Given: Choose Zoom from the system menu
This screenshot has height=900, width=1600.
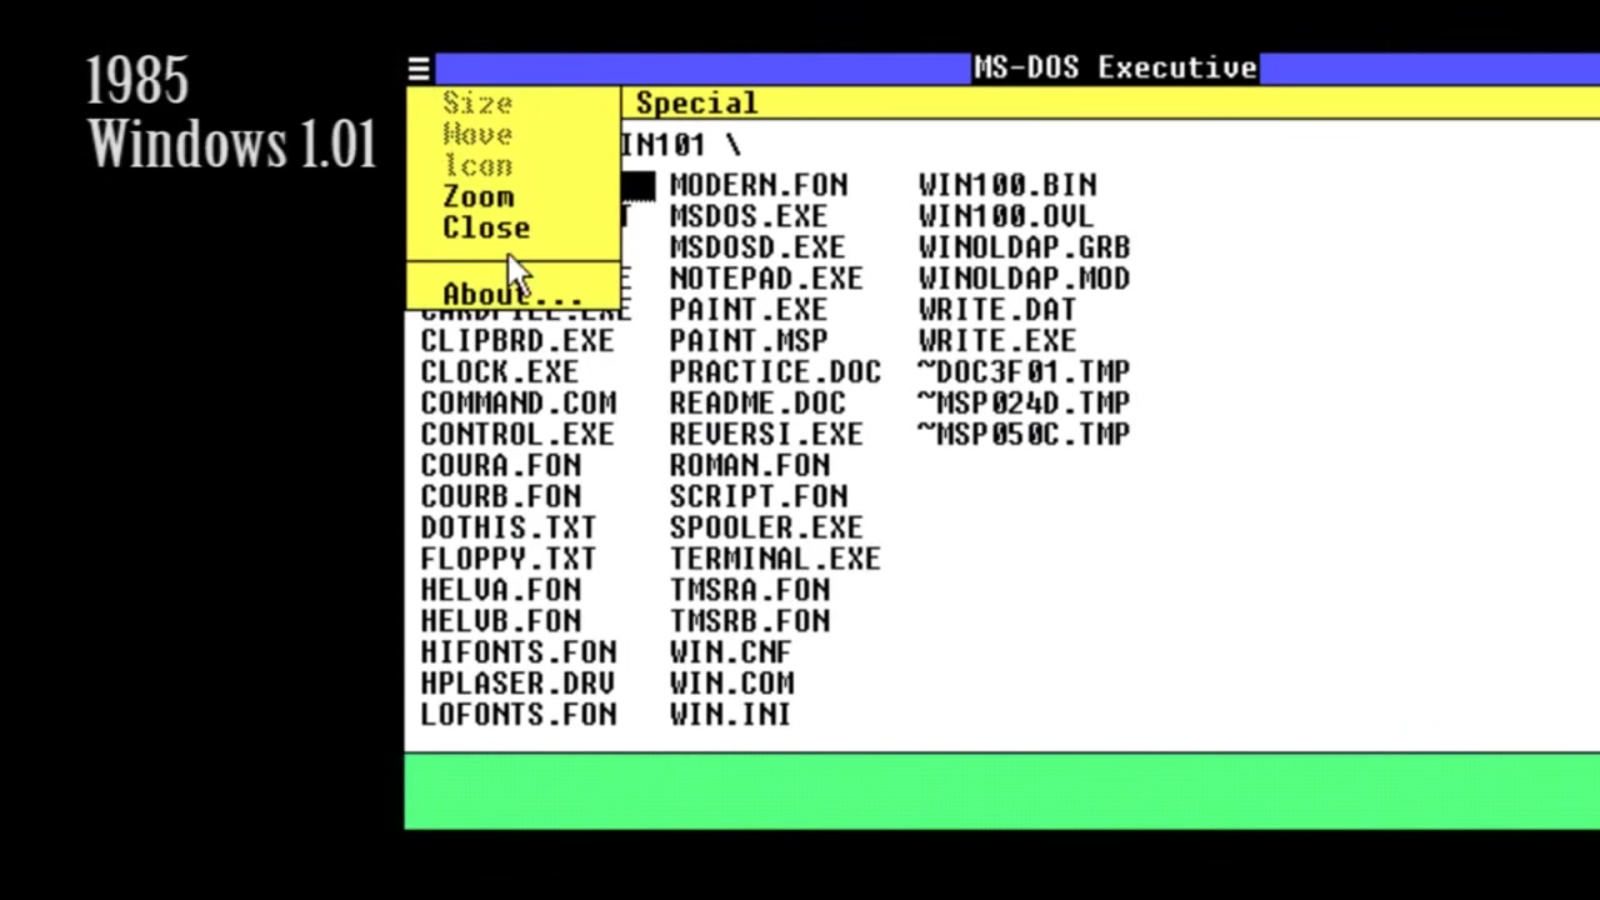Looking at the screenshot, I should tap(479, 197).
